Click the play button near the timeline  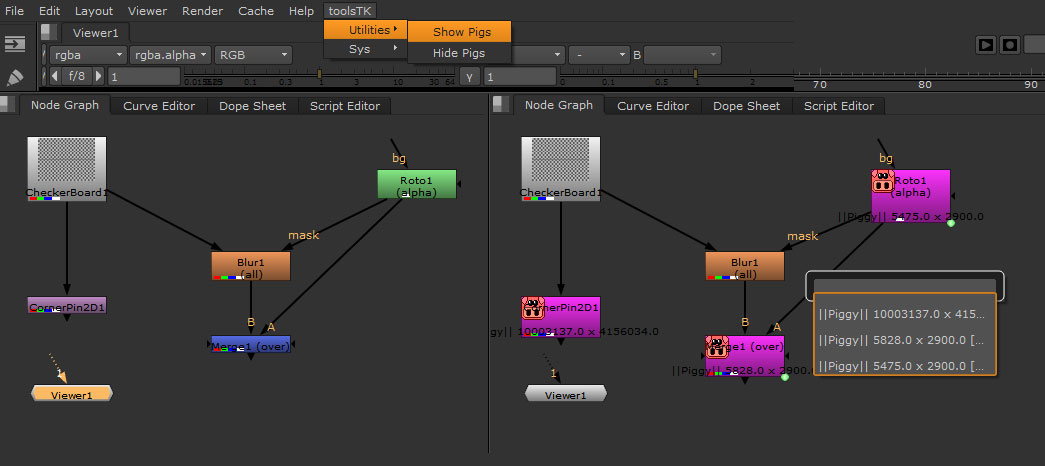985,45
